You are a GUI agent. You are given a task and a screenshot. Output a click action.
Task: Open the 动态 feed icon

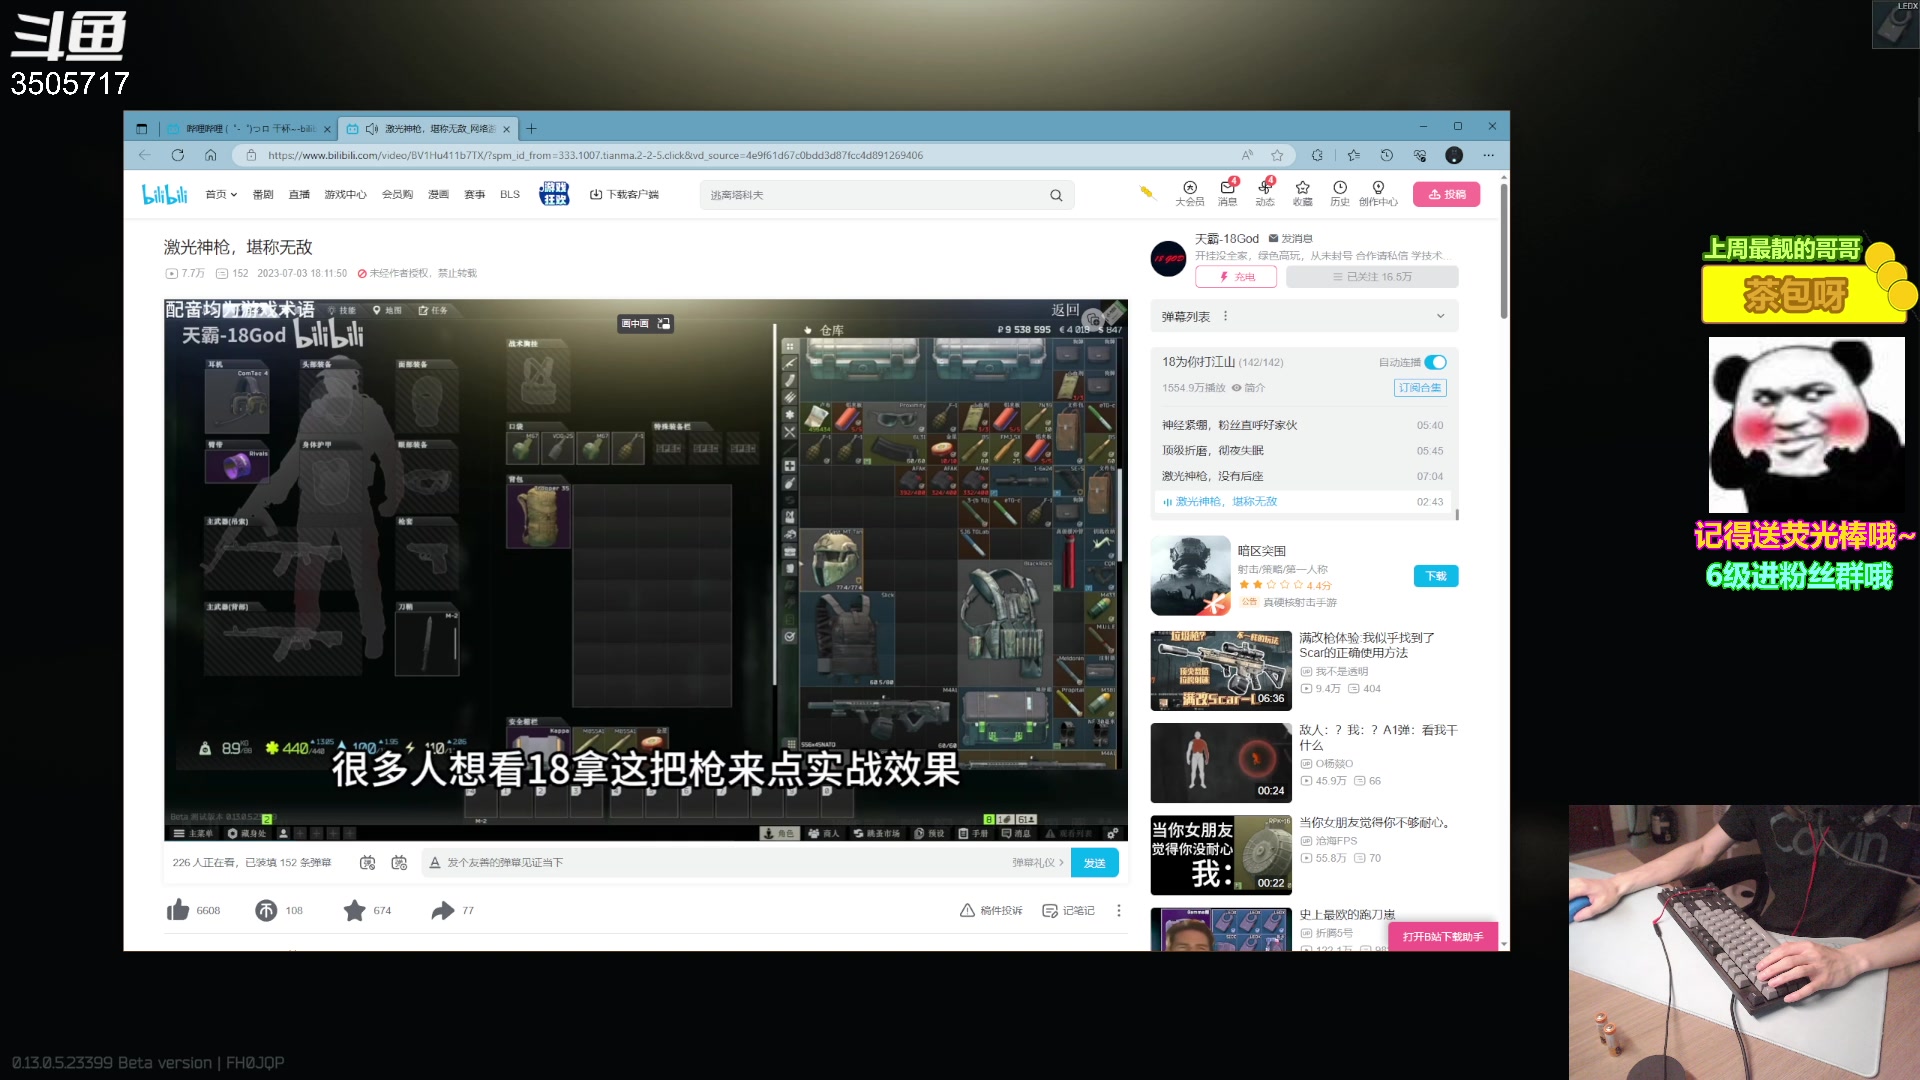1265,194
